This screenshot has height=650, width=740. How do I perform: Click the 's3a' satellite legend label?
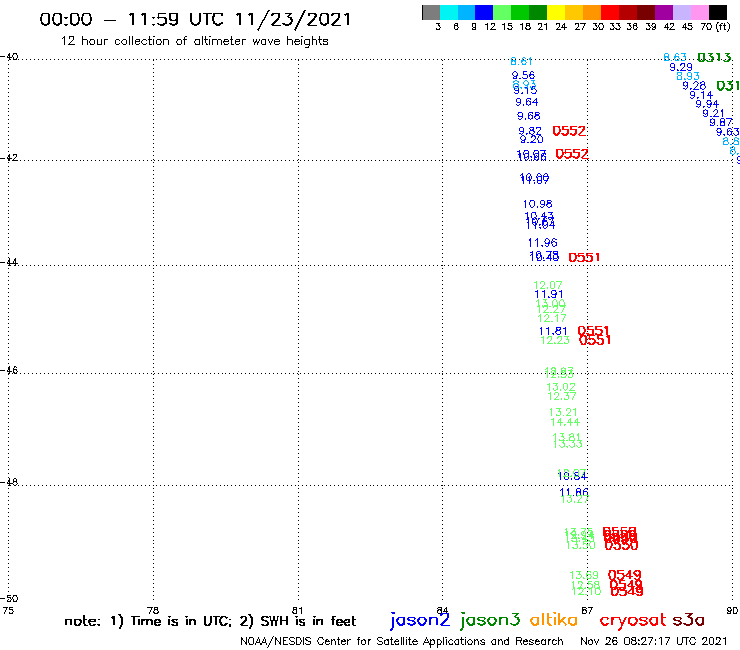pyautogui.click(x=689, y=620)
